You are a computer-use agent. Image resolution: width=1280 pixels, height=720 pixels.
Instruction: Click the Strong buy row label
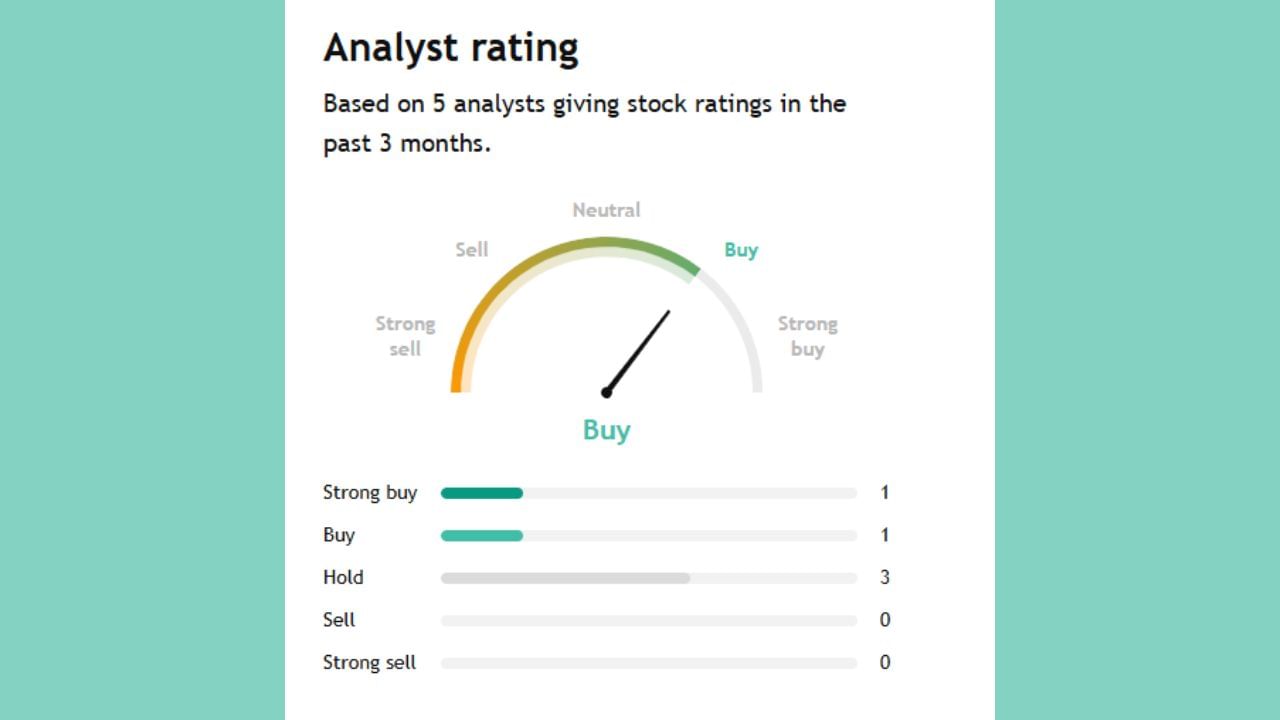click(x=370, y=493)
